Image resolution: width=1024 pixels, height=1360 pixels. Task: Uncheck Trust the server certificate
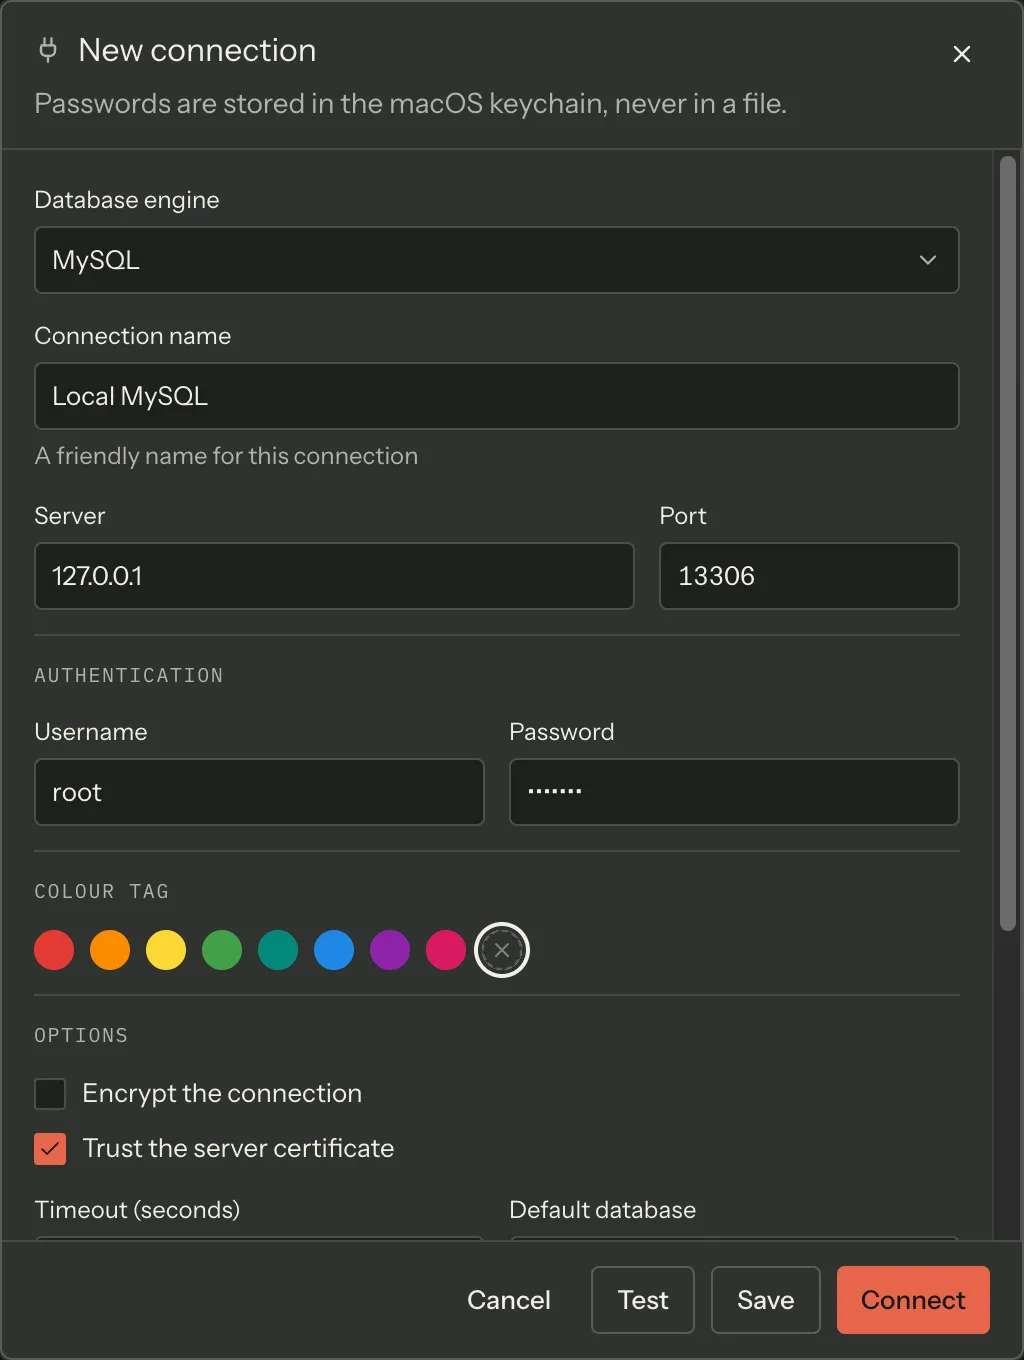[50, 1149]
